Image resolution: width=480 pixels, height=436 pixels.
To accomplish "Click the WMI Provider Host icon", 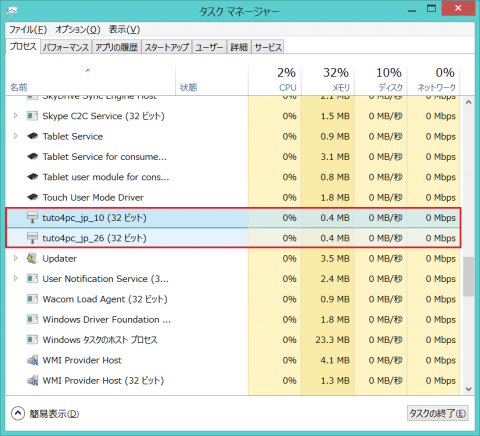I will [x=32, y=360].
